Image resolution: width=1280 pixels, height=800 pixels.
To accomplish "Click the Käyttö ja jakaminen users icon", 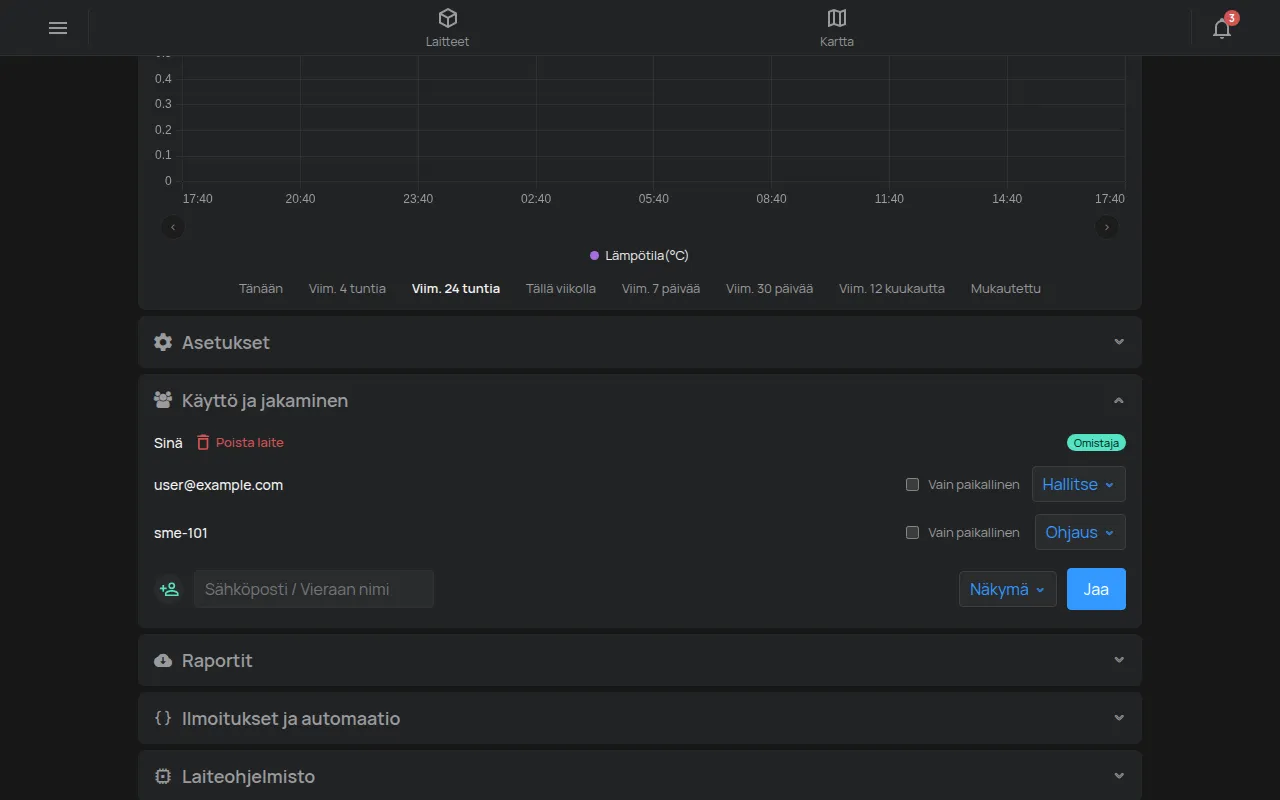I will click(163, 400).
